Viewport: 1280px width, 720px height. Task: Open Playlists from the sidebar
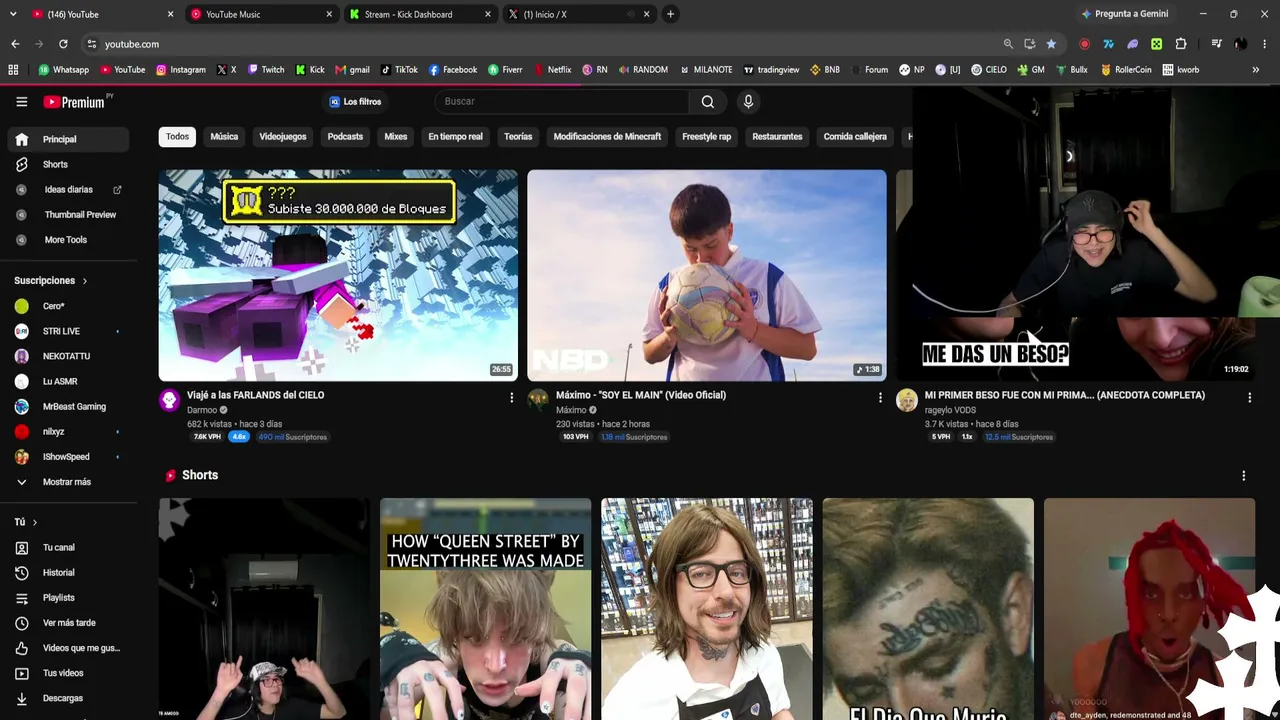point(67,598)
